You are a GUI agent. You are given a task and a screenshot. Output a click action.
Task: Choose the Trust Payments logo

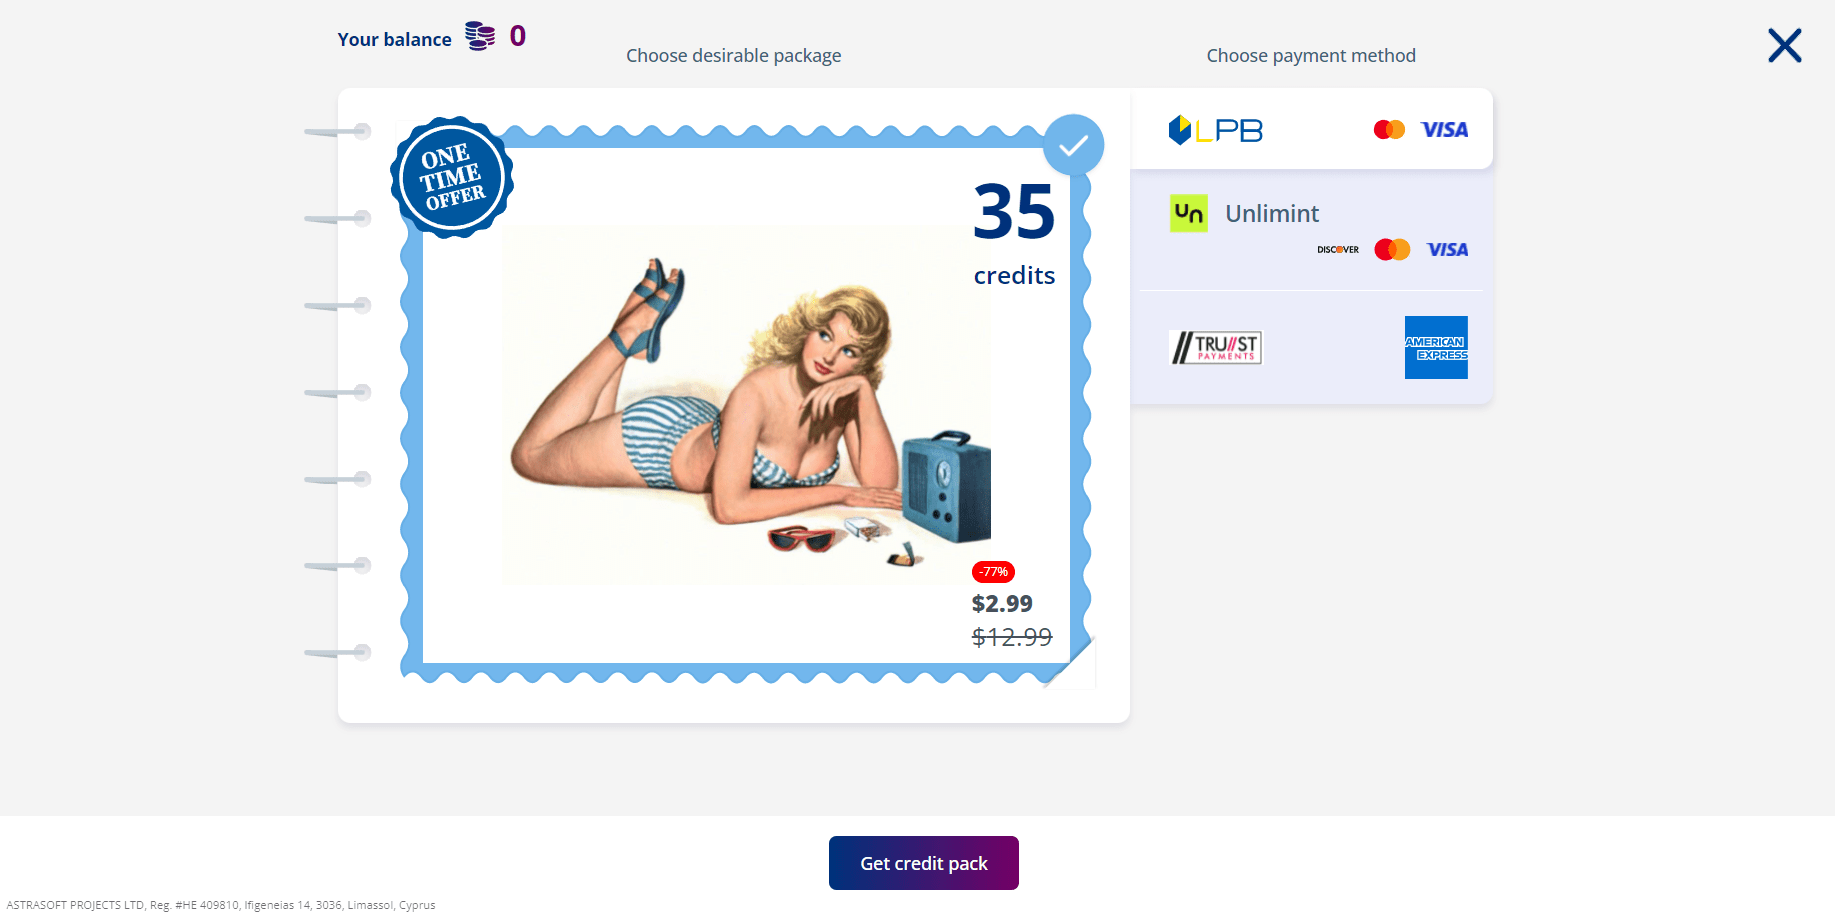tap(1215, 347)
